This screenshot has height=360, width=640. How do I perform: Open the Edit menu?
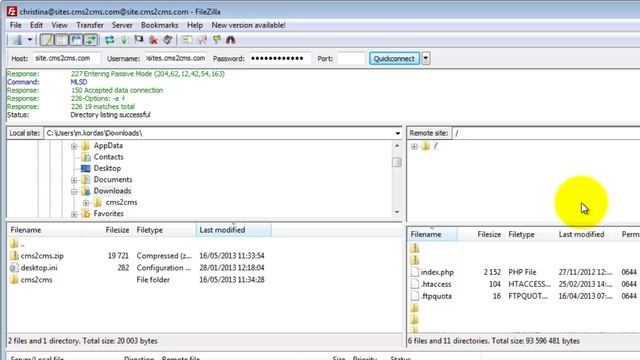pos(36,25)
